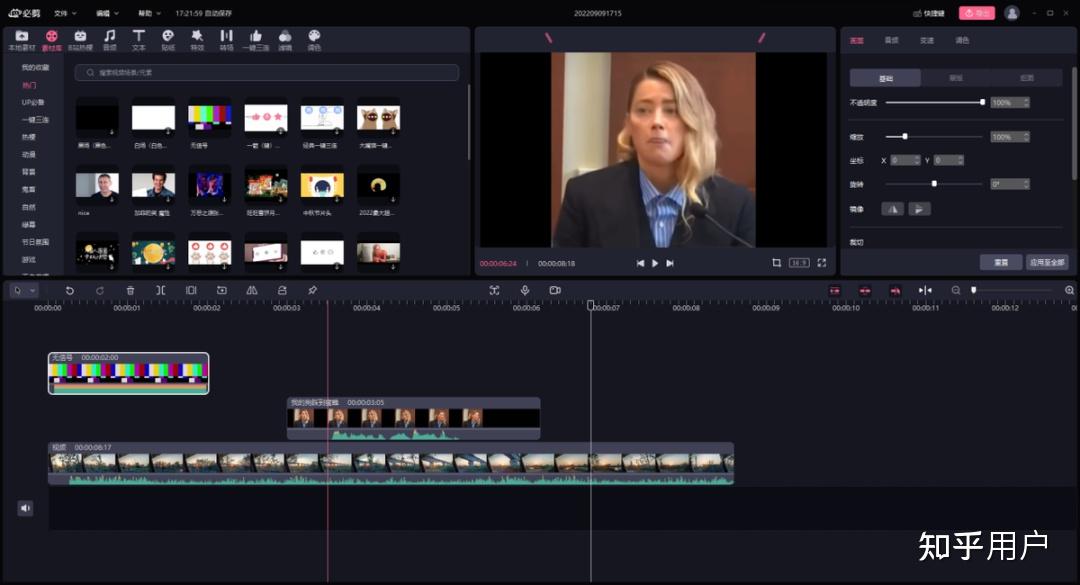1080x585 pixels.
Task: Mute the track with the speaker icon
Action: coord(25,508)
